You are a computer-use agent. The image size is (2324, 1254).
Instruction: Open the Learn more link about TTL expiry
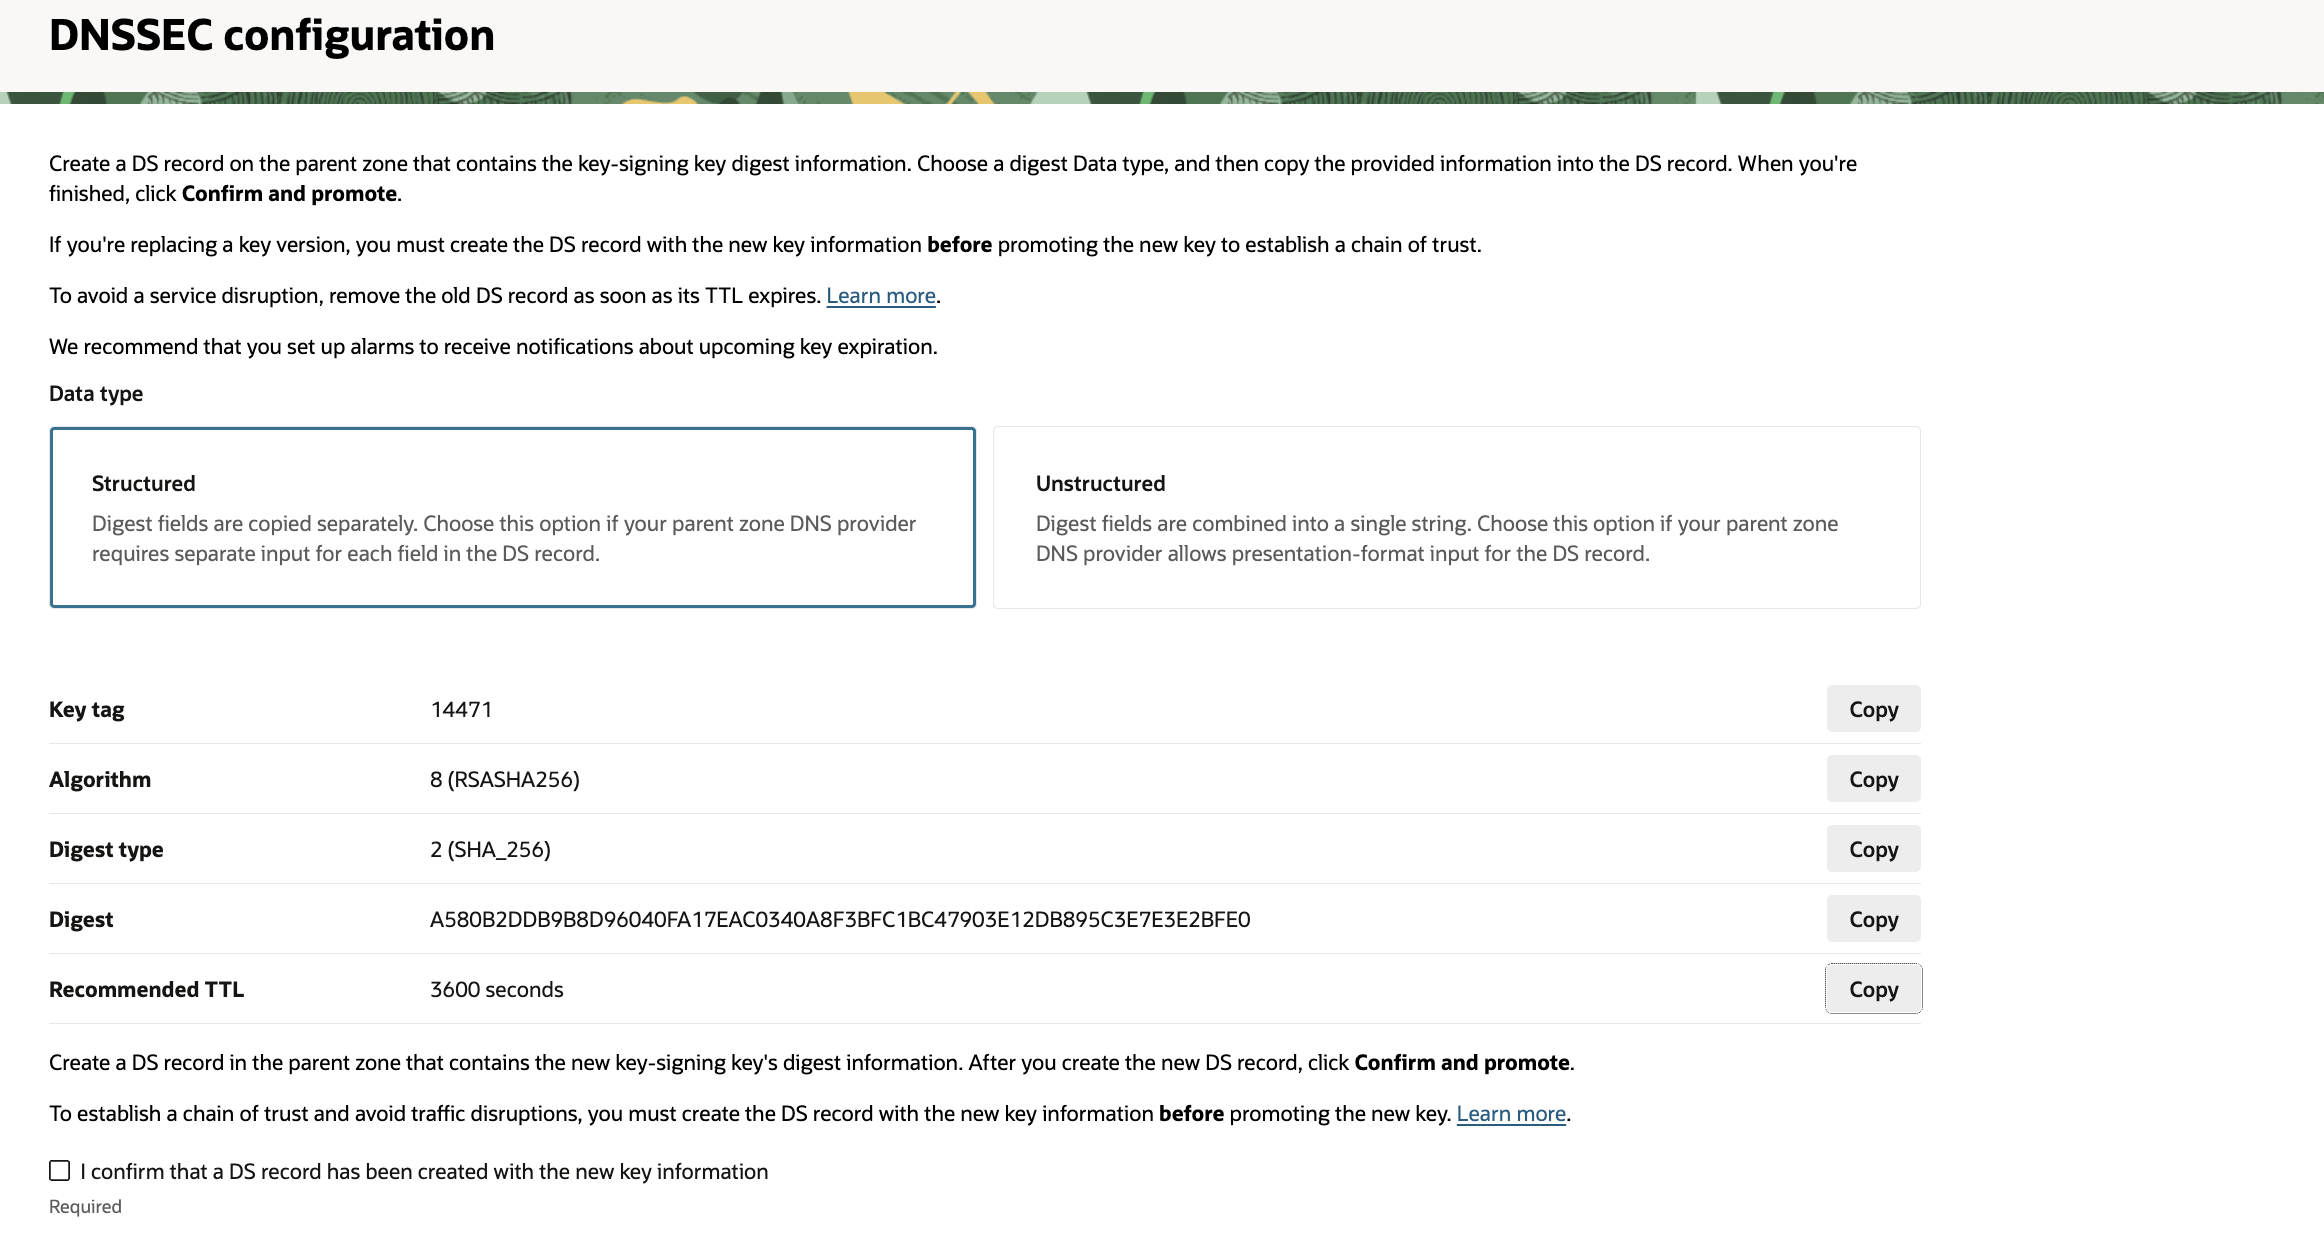coord(880,295)
